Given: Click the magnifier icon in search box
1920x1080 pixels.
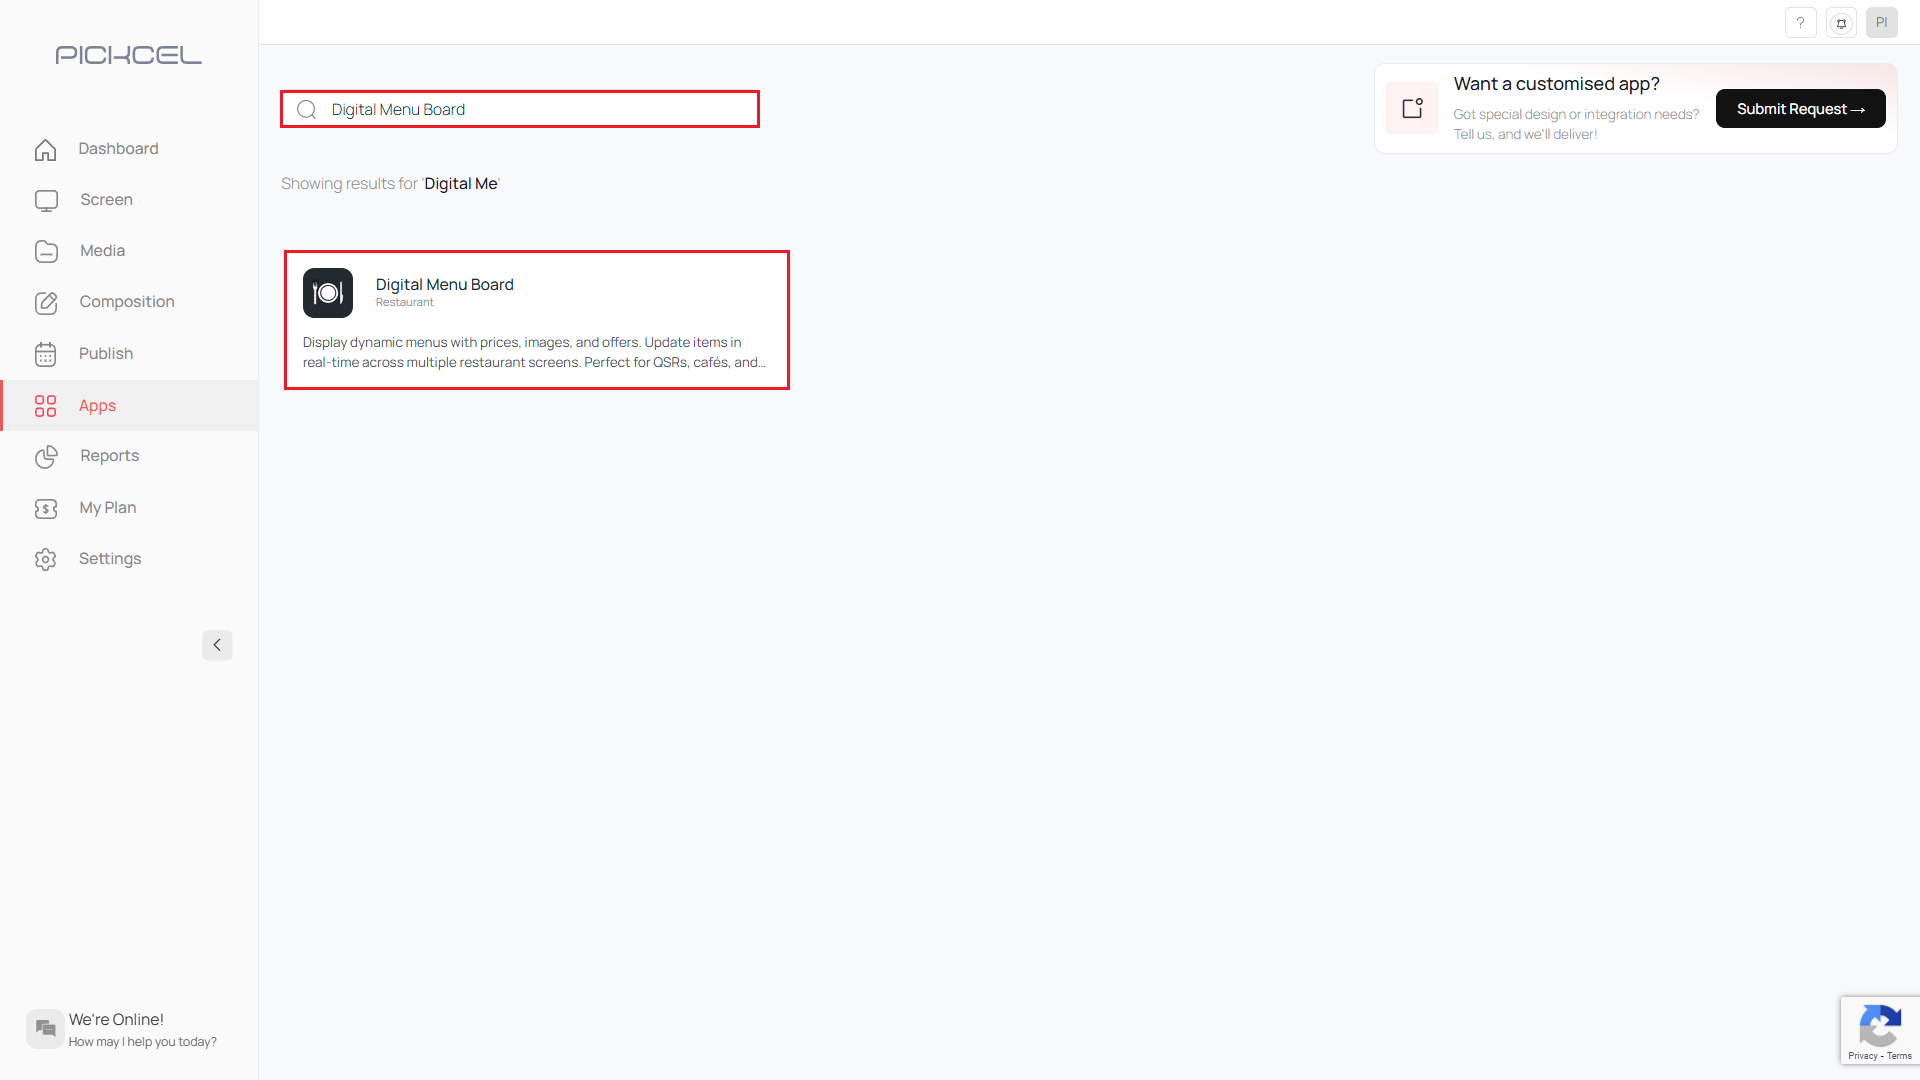Looking at the screenshot, I should coord(307,109).
